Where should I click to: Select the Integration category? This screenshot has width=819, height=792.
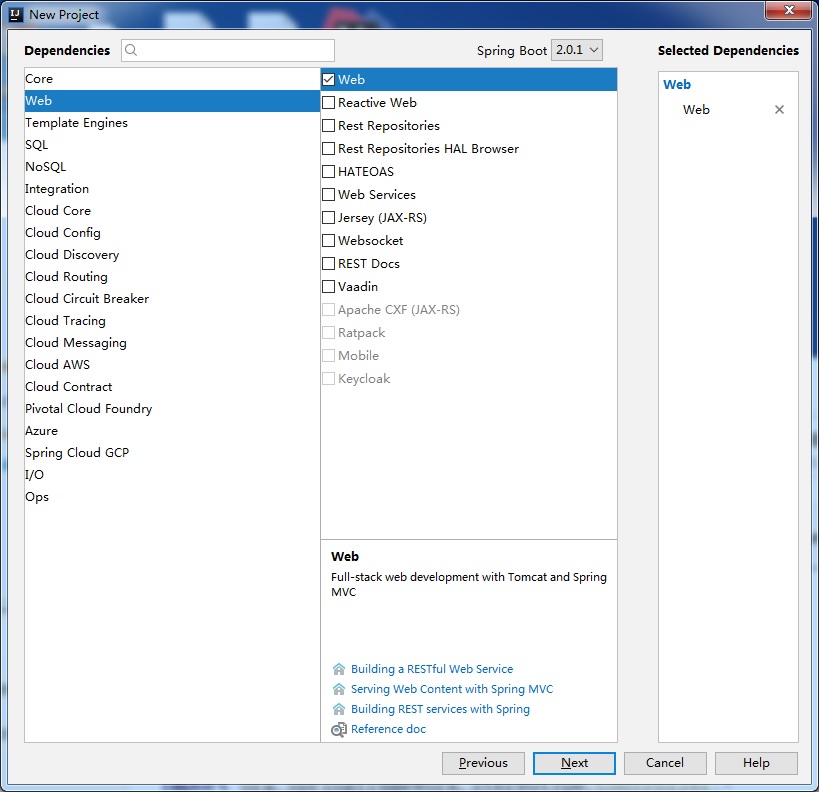point(172,189)
